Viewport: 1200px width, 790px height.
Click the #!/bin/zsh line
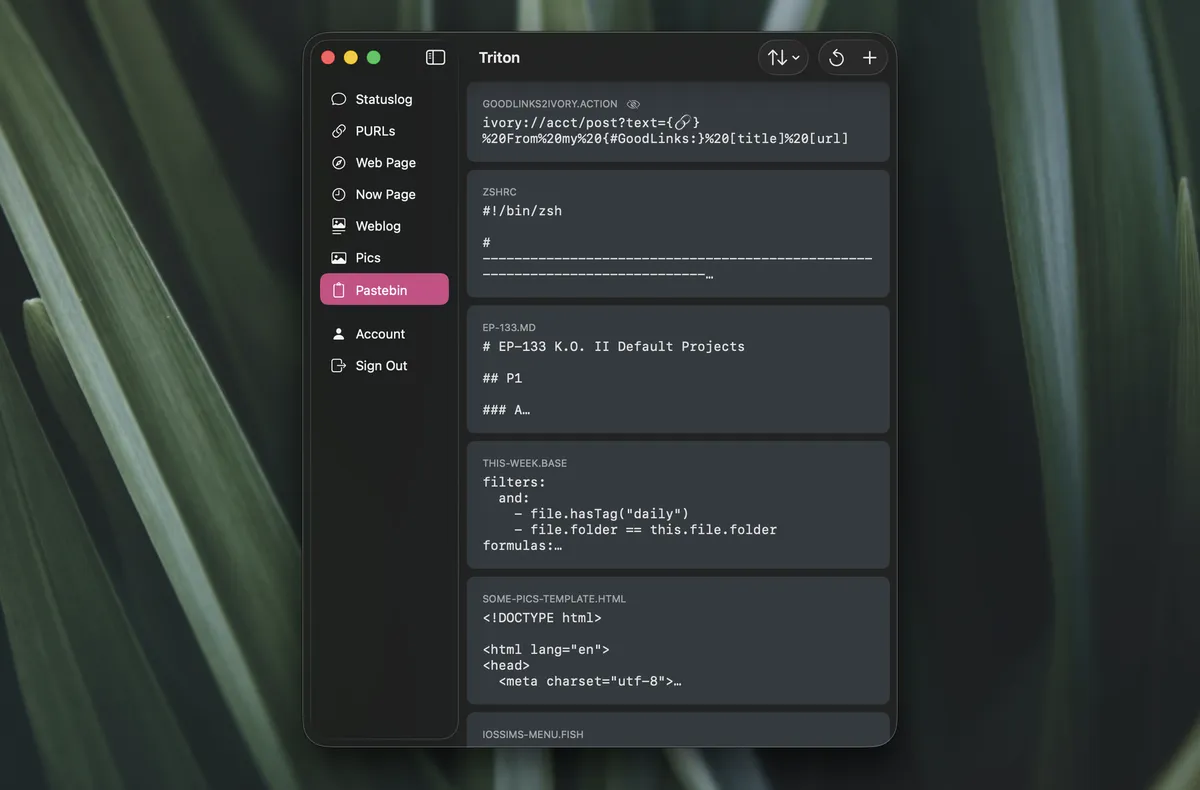522,211
